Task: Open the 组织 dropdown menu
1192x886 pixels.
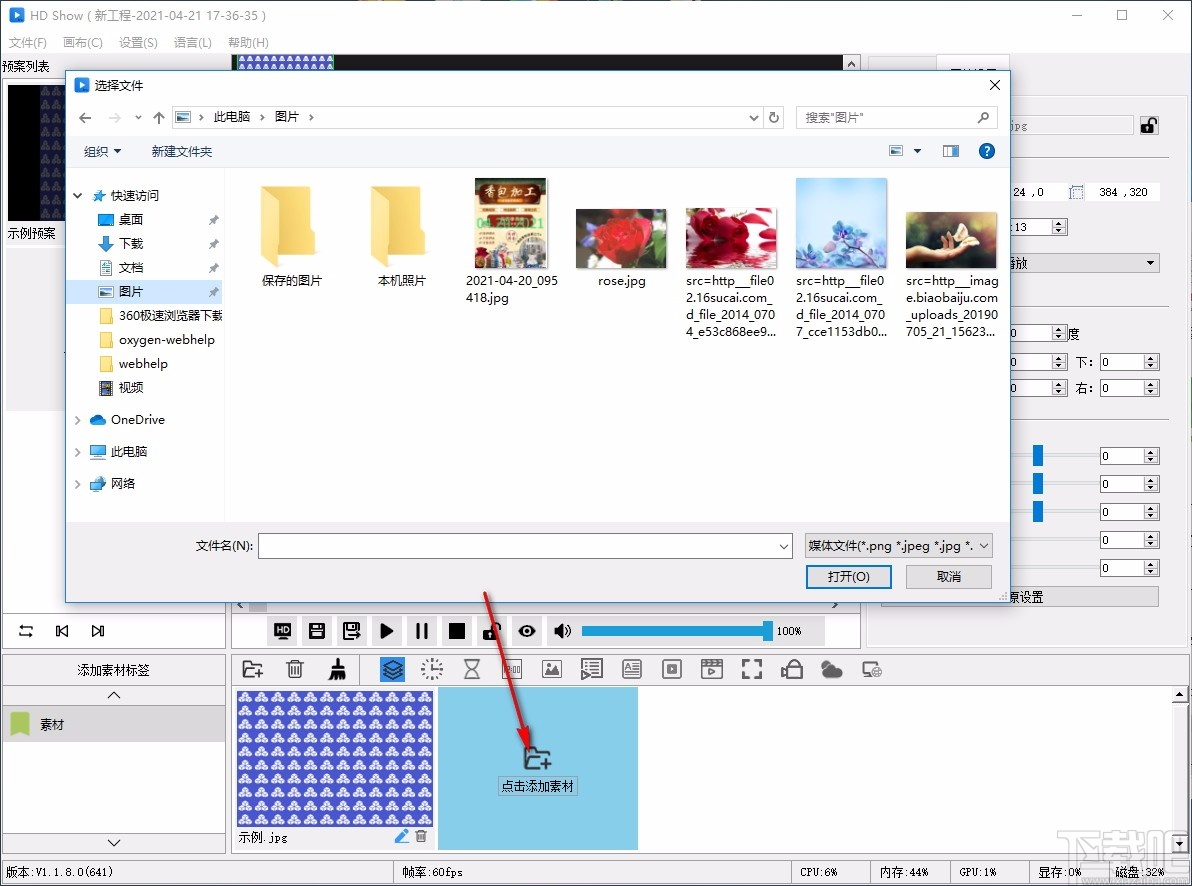Action: pyautogui.click(x=102, y=151)
